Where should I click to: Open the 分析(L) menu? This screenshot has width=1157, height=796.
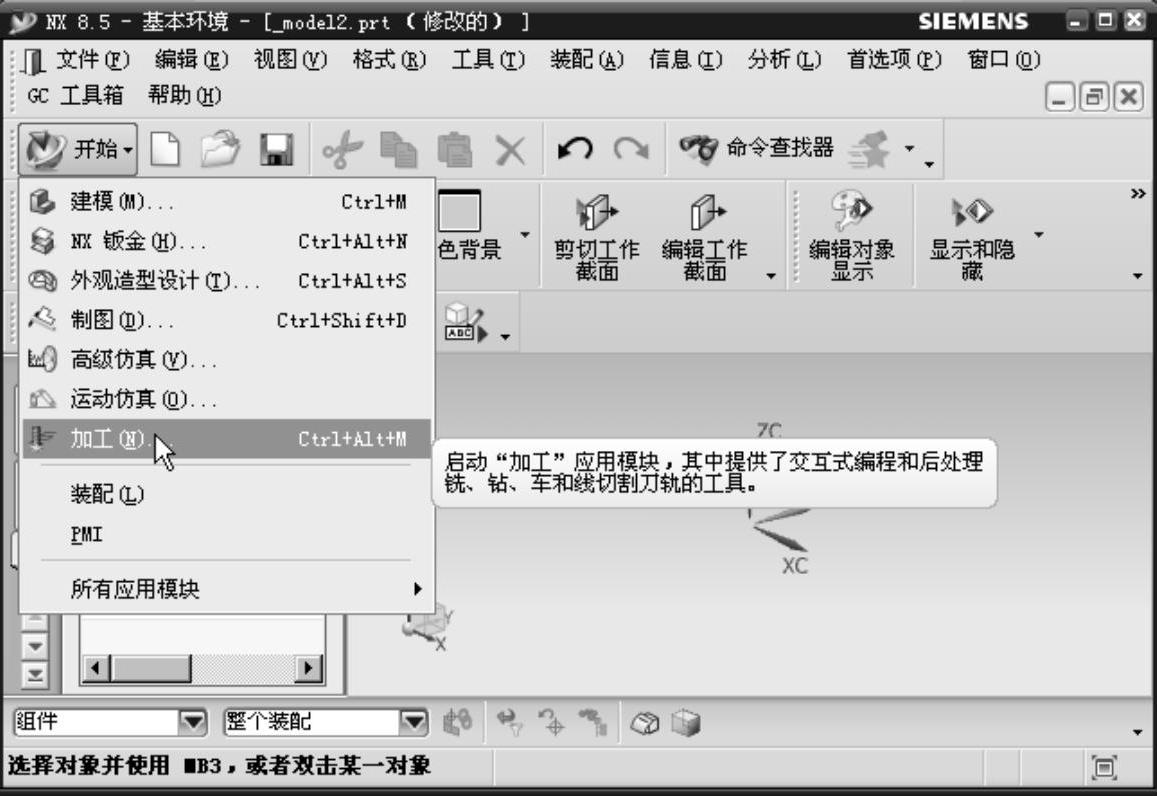(x=784, y=60)
